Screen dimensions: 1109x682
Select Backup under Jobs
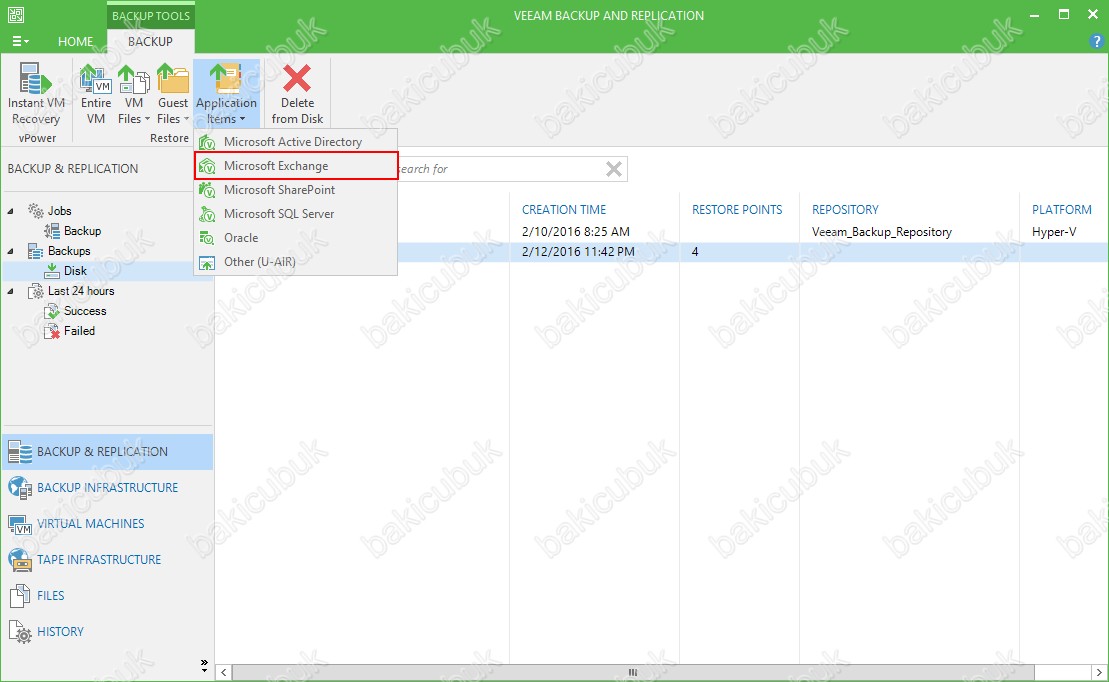pyautogui.click(x=82, y=231)
